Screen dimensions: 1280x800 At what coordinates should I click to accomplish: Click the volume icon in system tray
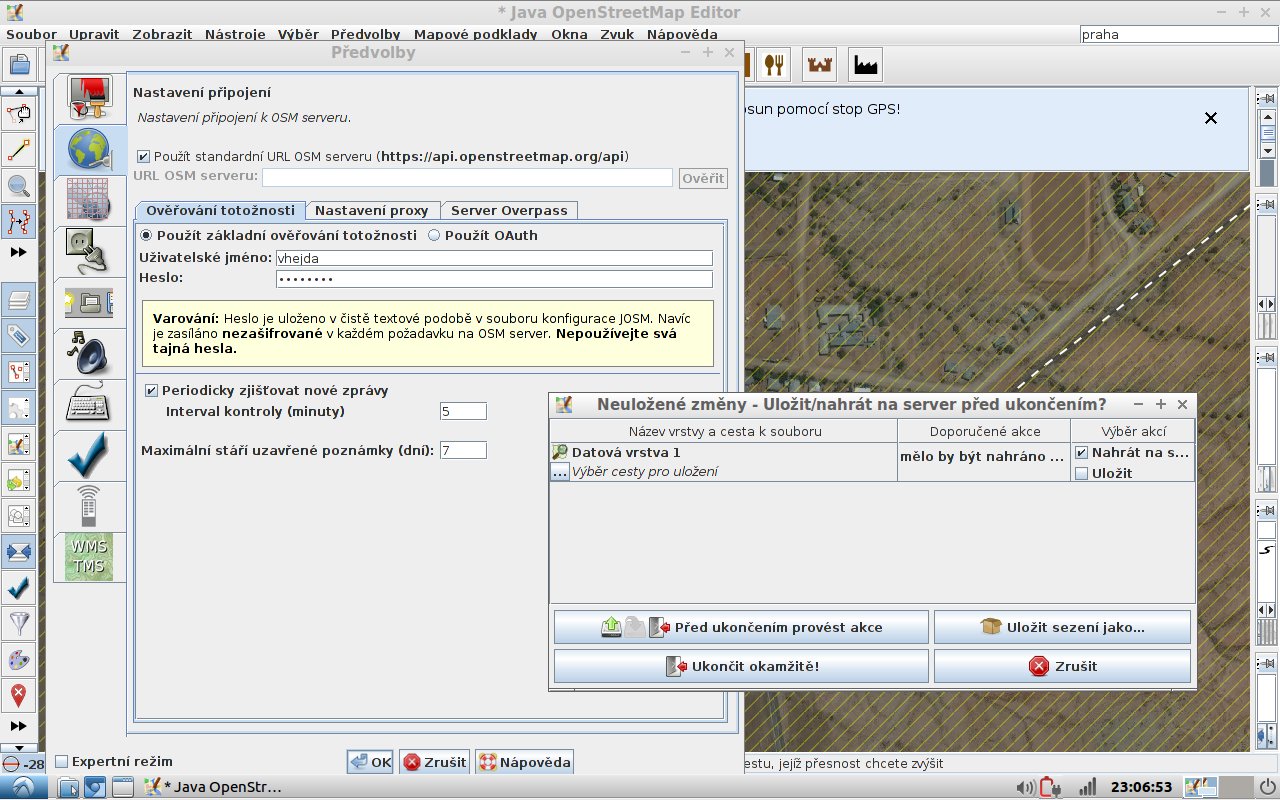(1024, 787)
